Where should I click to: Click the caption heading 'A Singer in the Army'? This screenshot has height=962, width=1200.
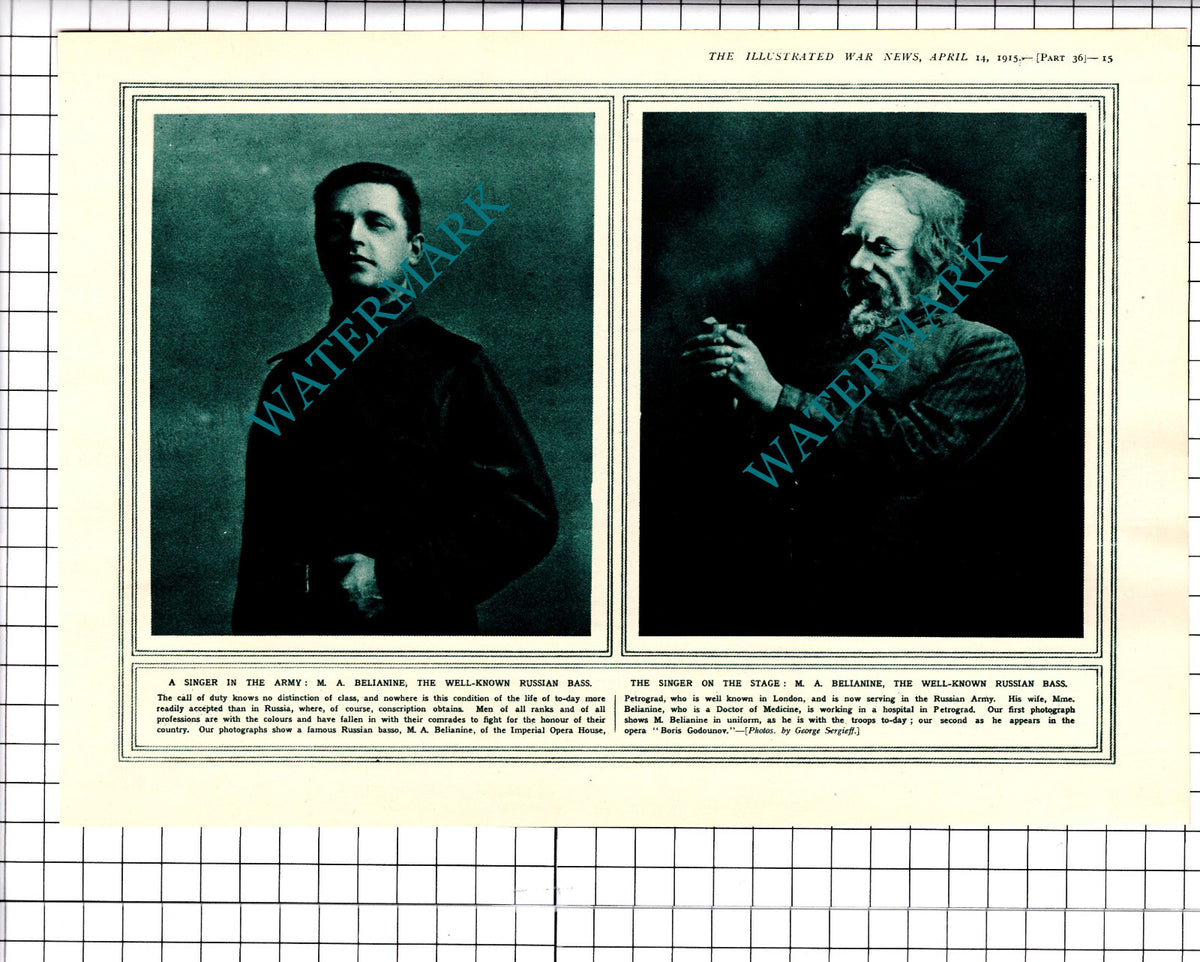(233, 683)
